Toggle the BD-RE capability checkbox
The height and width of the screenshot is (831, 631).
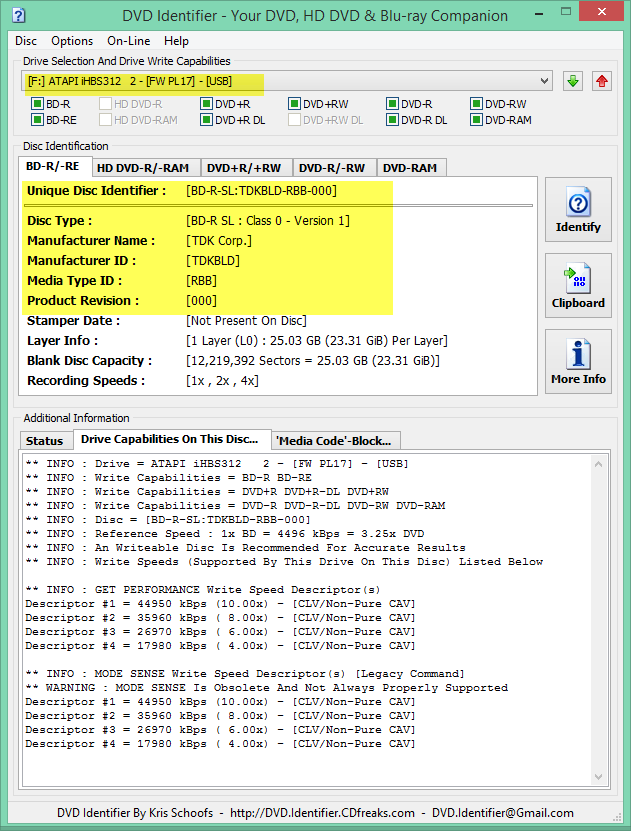pyautogui.click(x=37, y=120)
